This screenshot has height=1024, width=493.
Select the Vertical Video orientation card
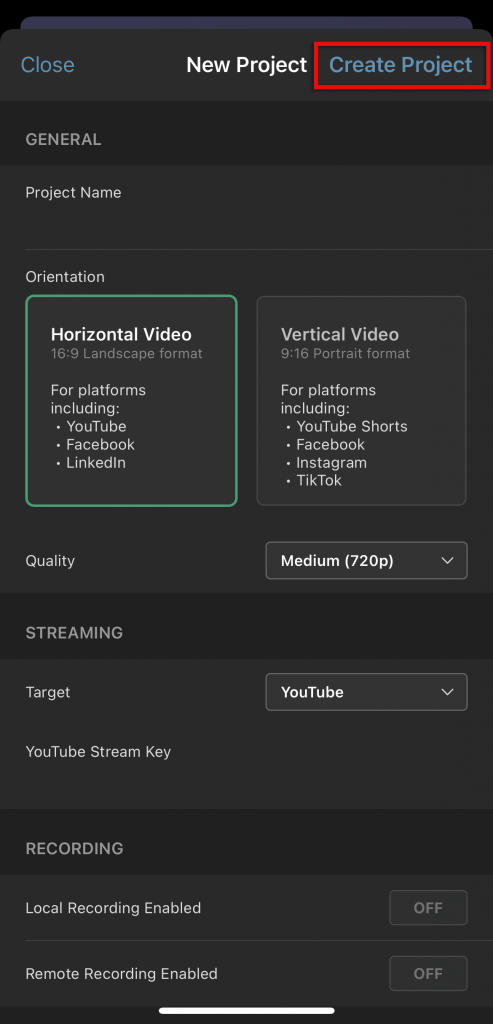[x=362, y=400]
